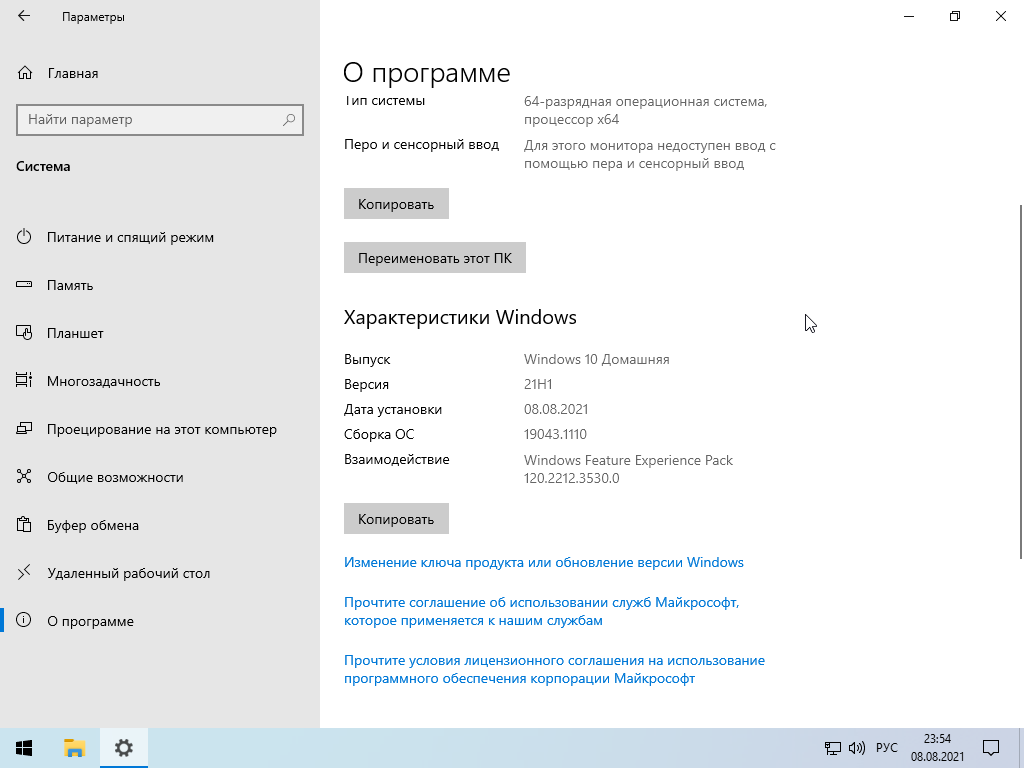Click the back arrow in Settings header

24,17
